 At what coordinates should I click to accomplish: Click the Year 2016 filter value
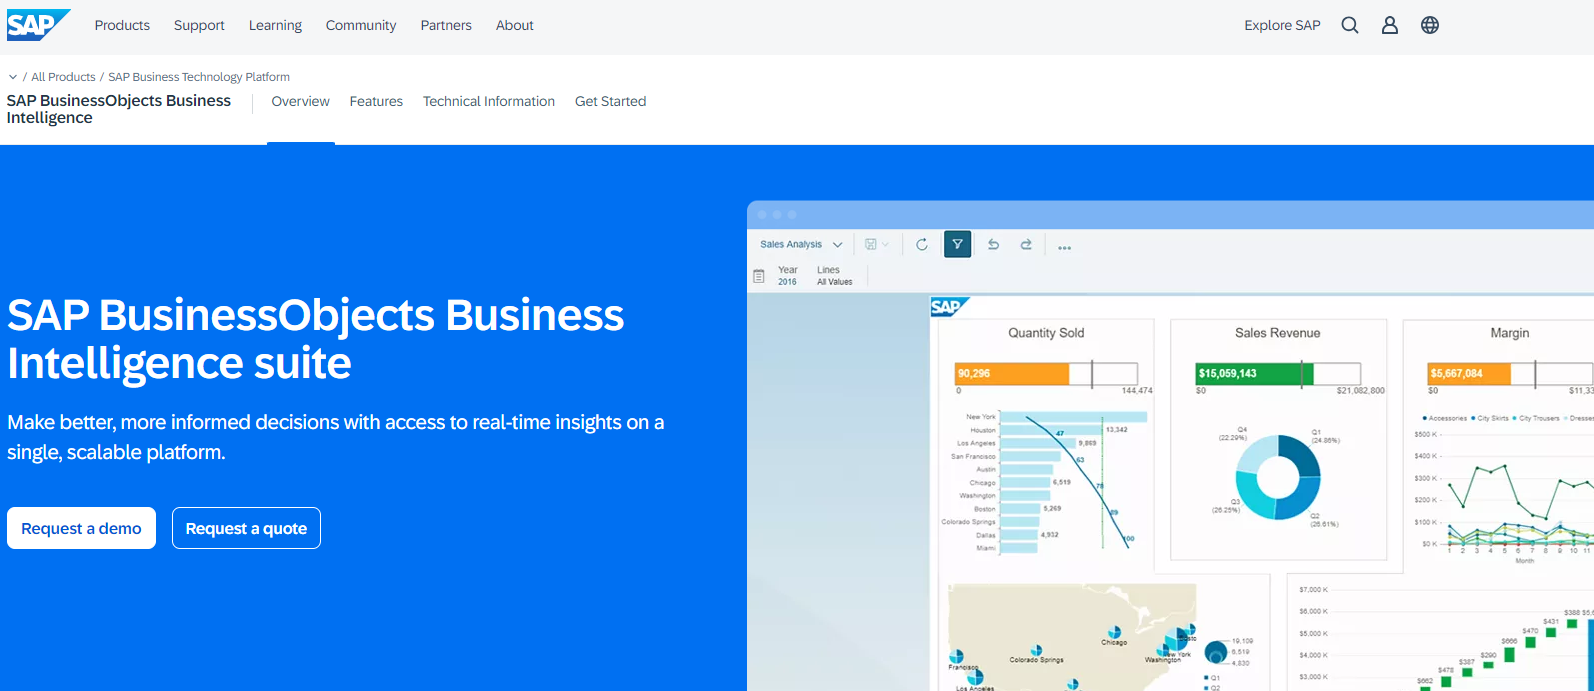click(x=788, y=276)
